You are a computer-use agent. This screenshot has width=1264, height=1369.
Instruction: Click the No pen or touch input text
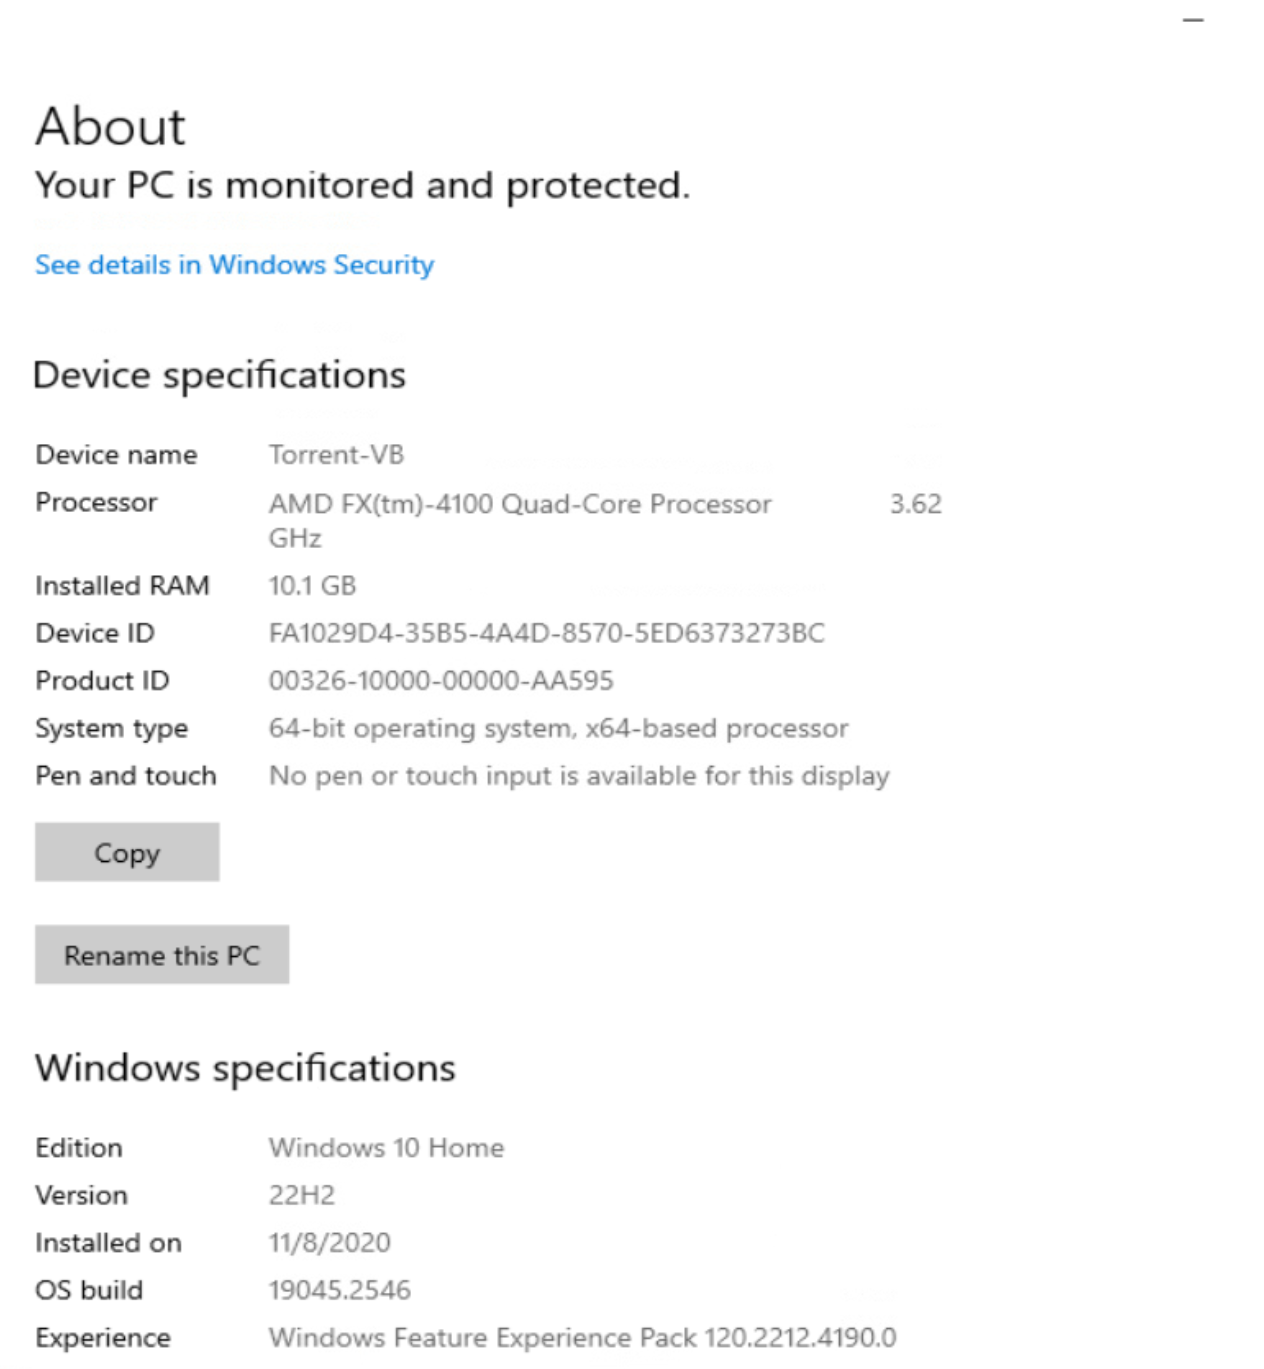579,776
